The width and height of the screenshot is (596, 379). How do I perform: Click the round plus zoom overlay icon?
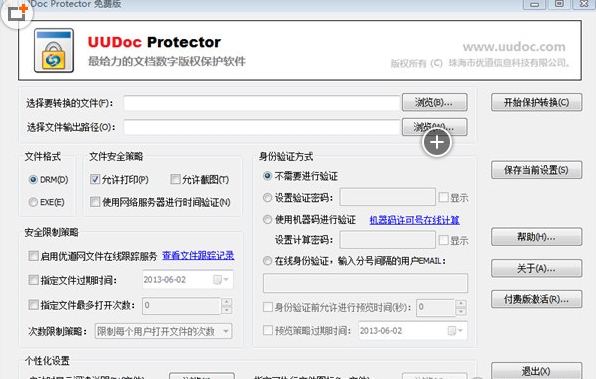coord(437,143)
